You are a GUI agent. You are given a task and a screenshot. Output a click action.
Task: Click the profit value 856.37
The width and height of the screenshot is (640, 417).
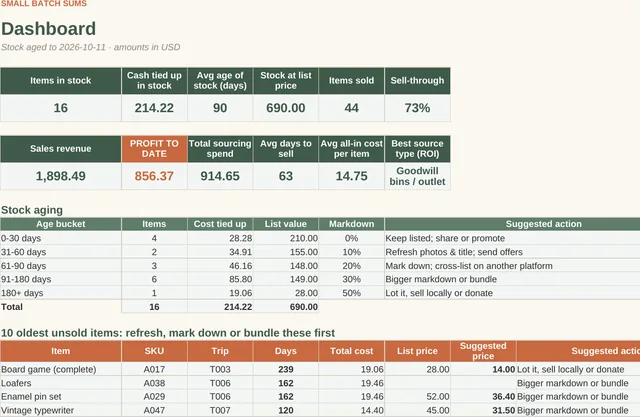(154, 176)
